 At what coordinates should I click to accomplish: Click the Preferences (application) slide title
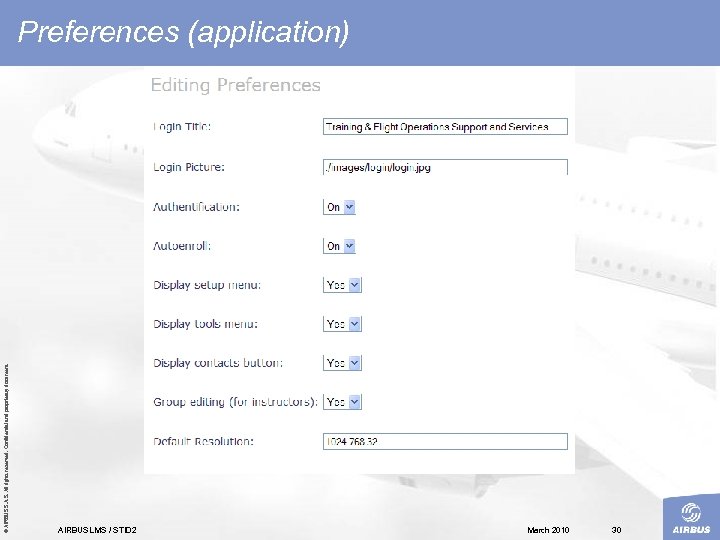(183, 32)
